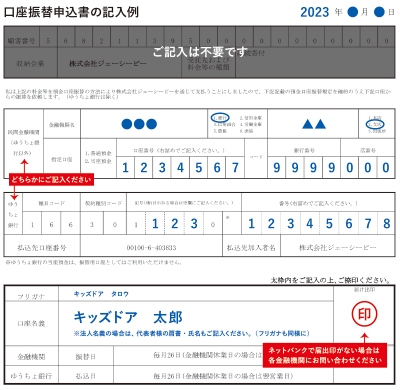Click the blue circle before 月 in the date
This screenshot has height=390, width=400.
click(352, 12)
